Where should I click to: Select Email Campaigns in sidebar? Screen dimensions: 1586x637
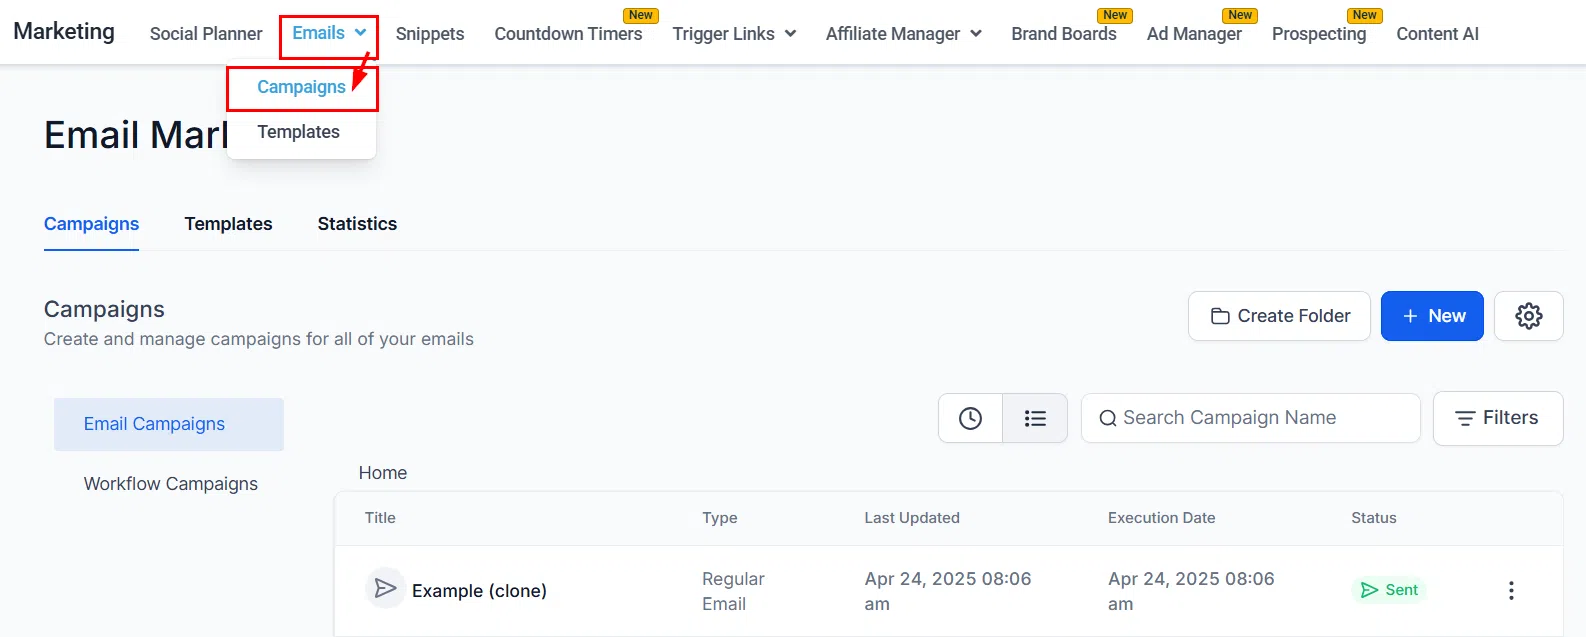[169, 424]
